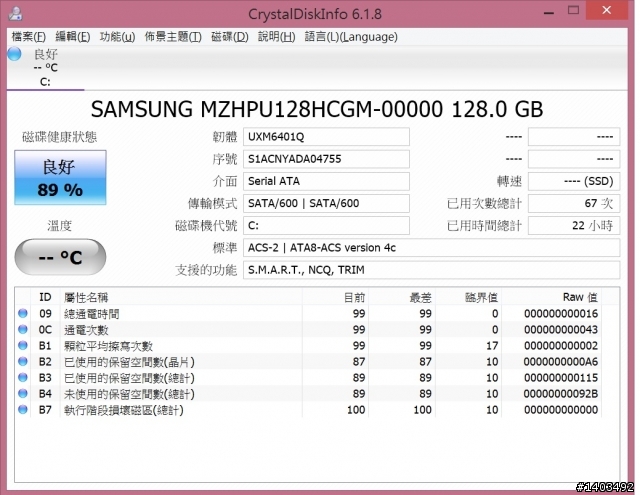Click the CrystalDiskInfo app icon in title bar
This screenshot has width=640, height=495.
click(16, 13)
